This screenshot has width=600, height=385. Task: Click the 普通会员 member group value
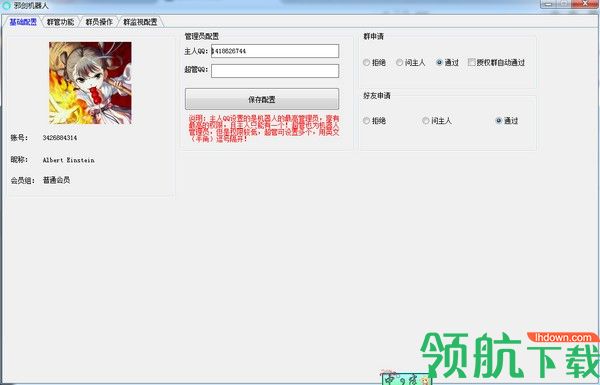(56, 180)
